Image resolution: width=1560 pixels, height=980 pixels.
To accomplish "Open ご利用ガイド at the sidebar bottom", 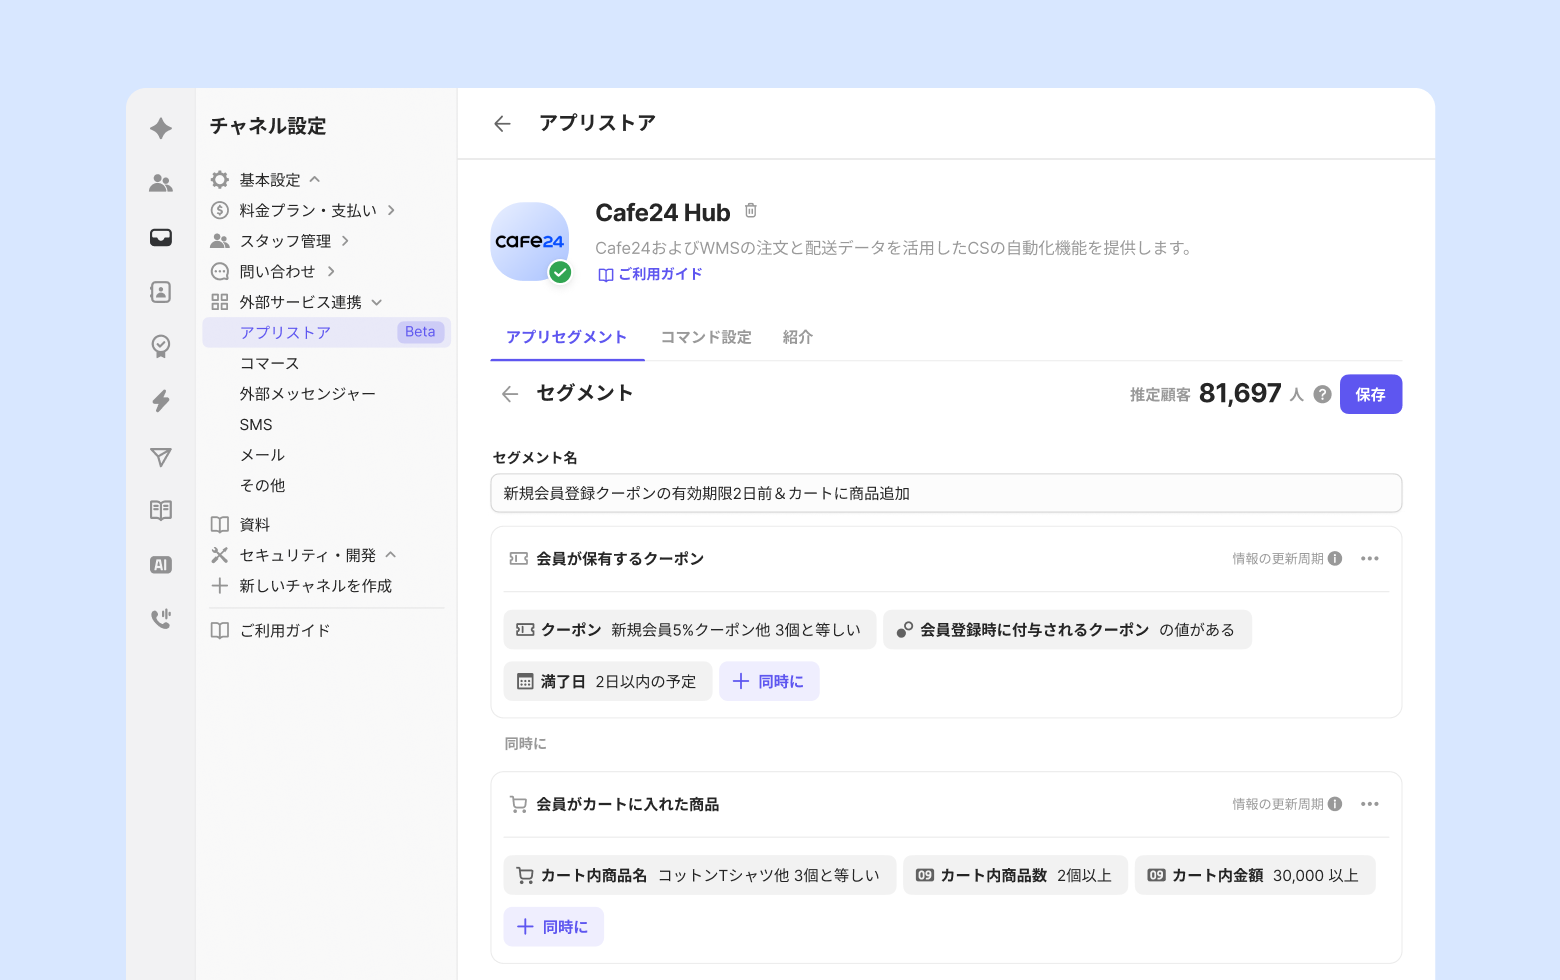I will pos(285,631).
